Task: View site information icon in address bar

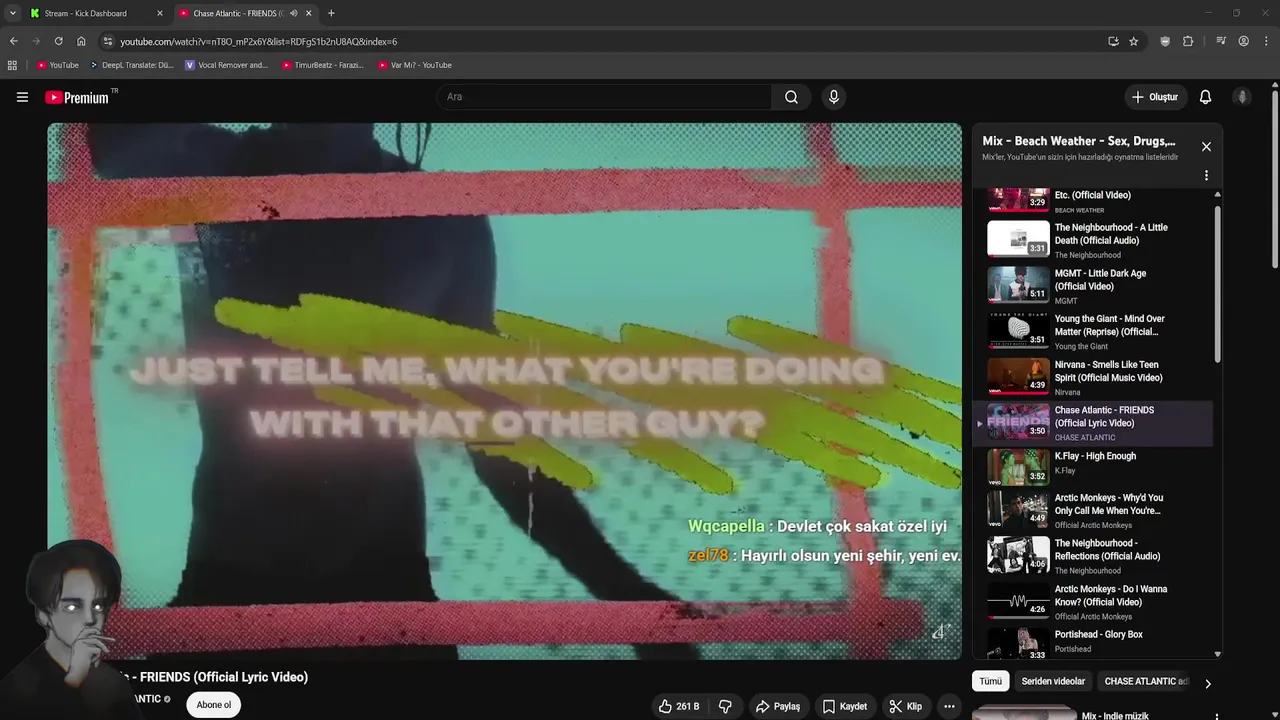Action: (x=108, y=41)
